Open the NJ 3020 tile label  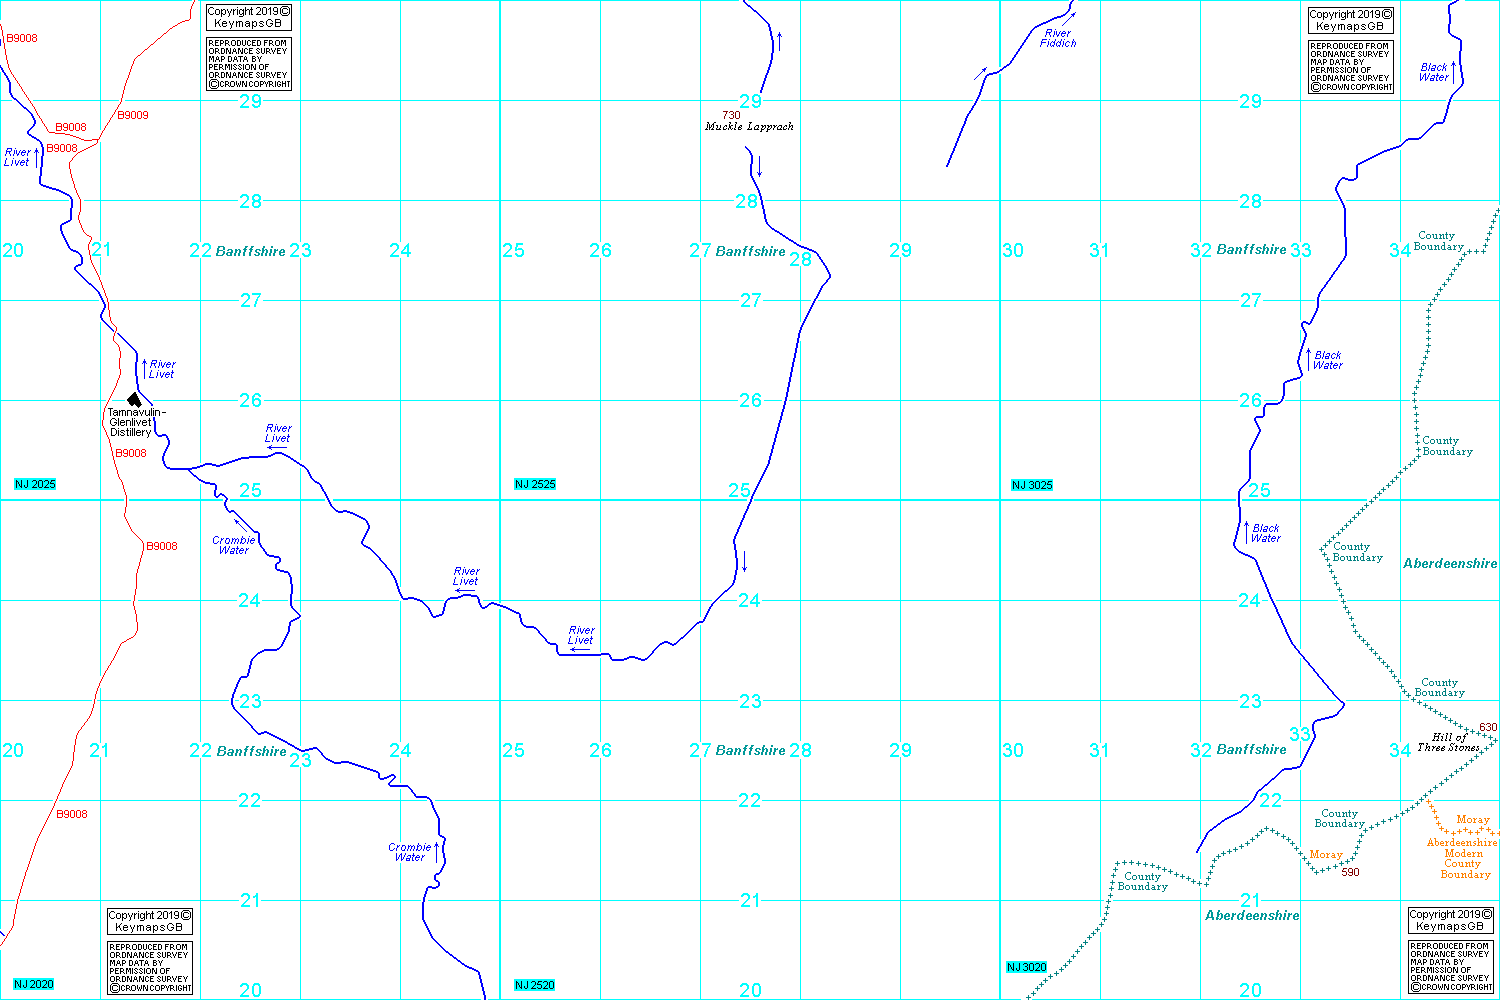coord(1026,967)
